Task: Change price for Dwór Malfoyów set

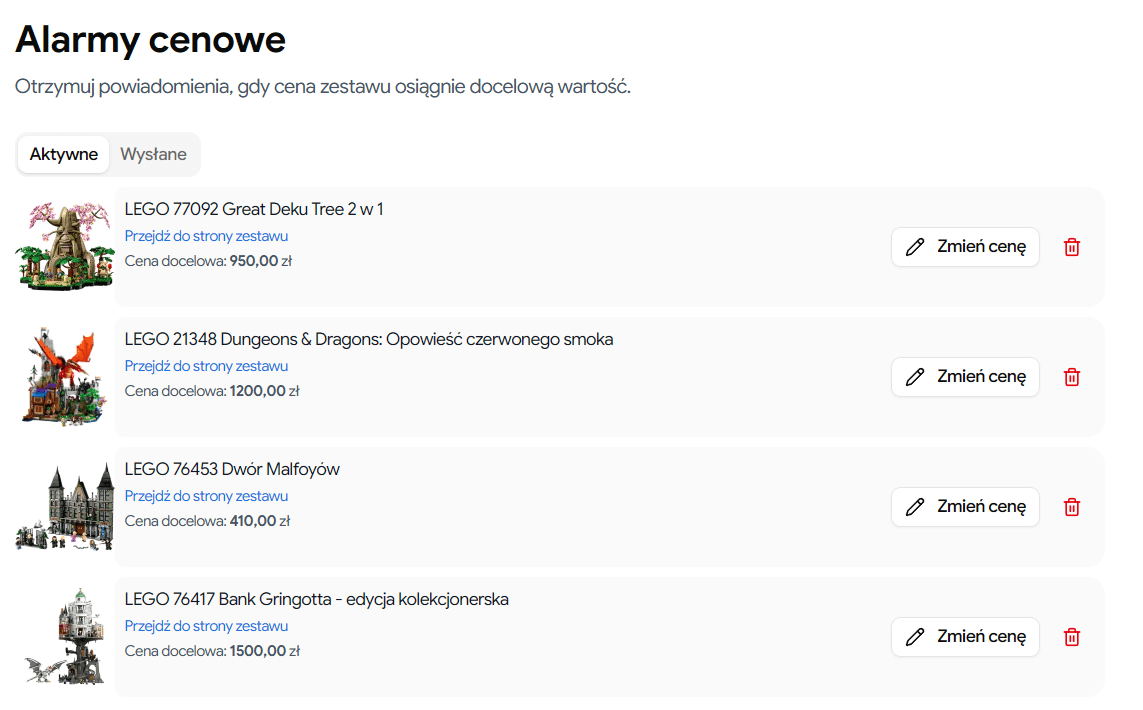Action: coord(965,507)
